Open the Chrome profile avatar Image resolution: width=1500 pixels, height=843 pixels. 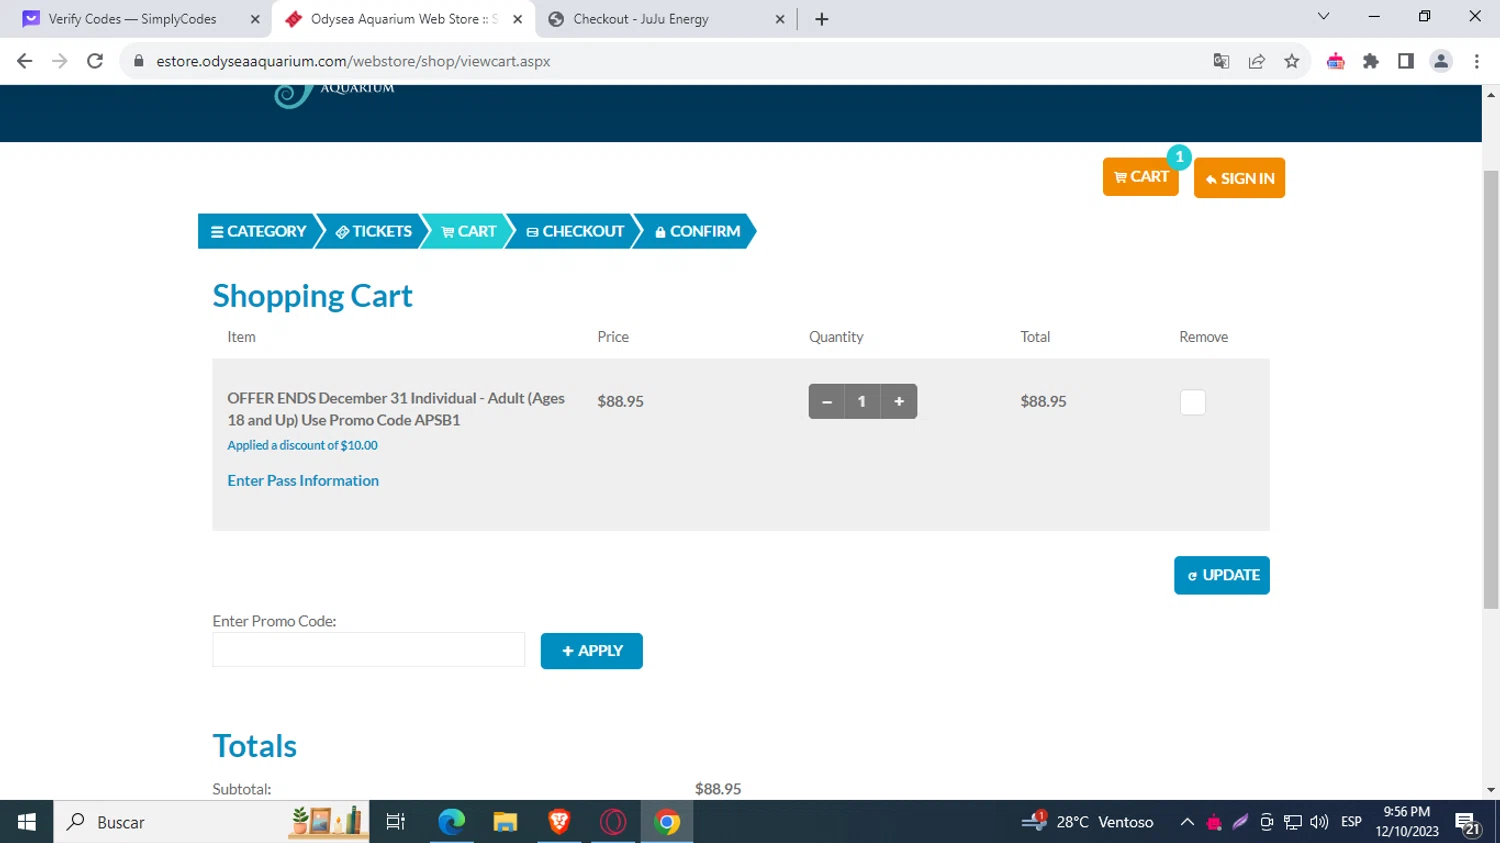click(1441, 61)
